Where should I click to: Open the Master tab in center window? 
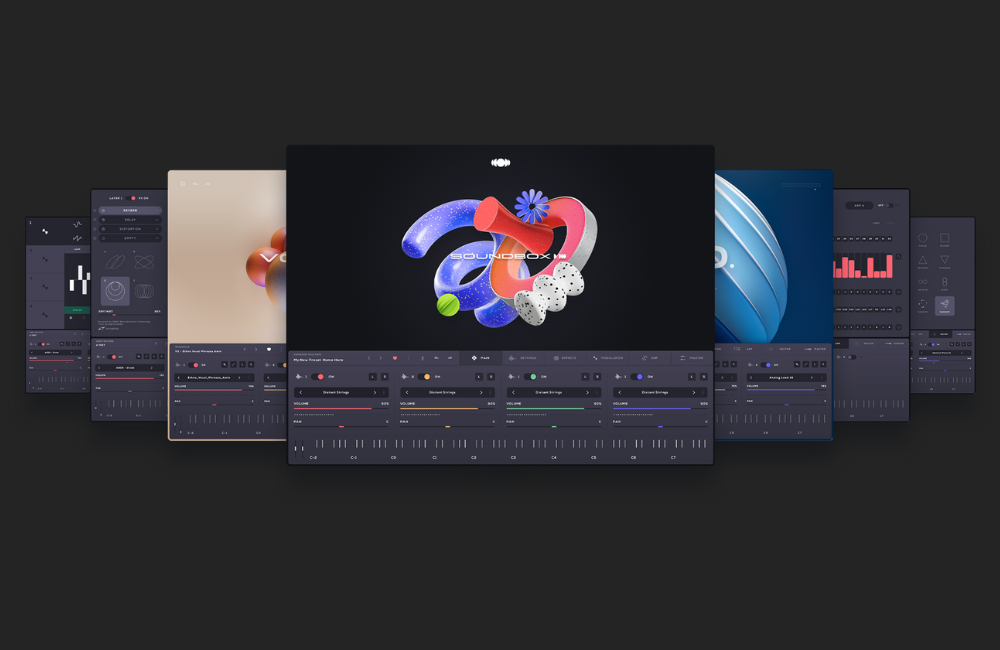point(692,358)
